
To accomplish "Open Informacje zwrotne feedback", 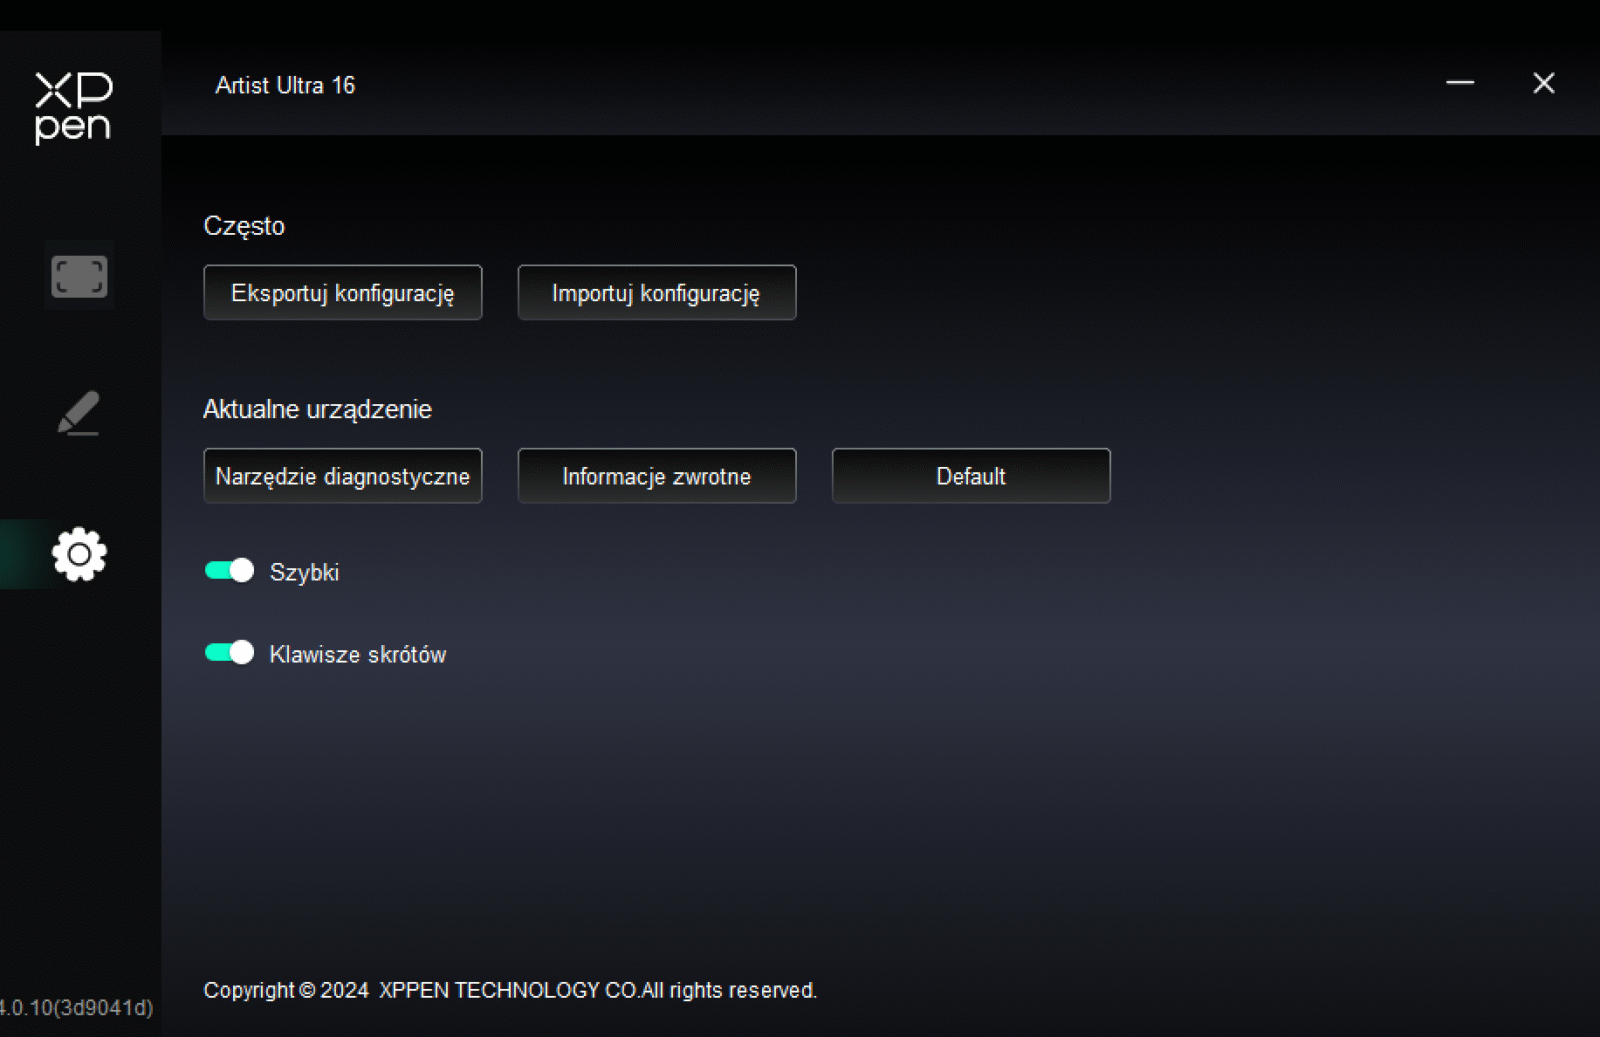I will point(657,476).
